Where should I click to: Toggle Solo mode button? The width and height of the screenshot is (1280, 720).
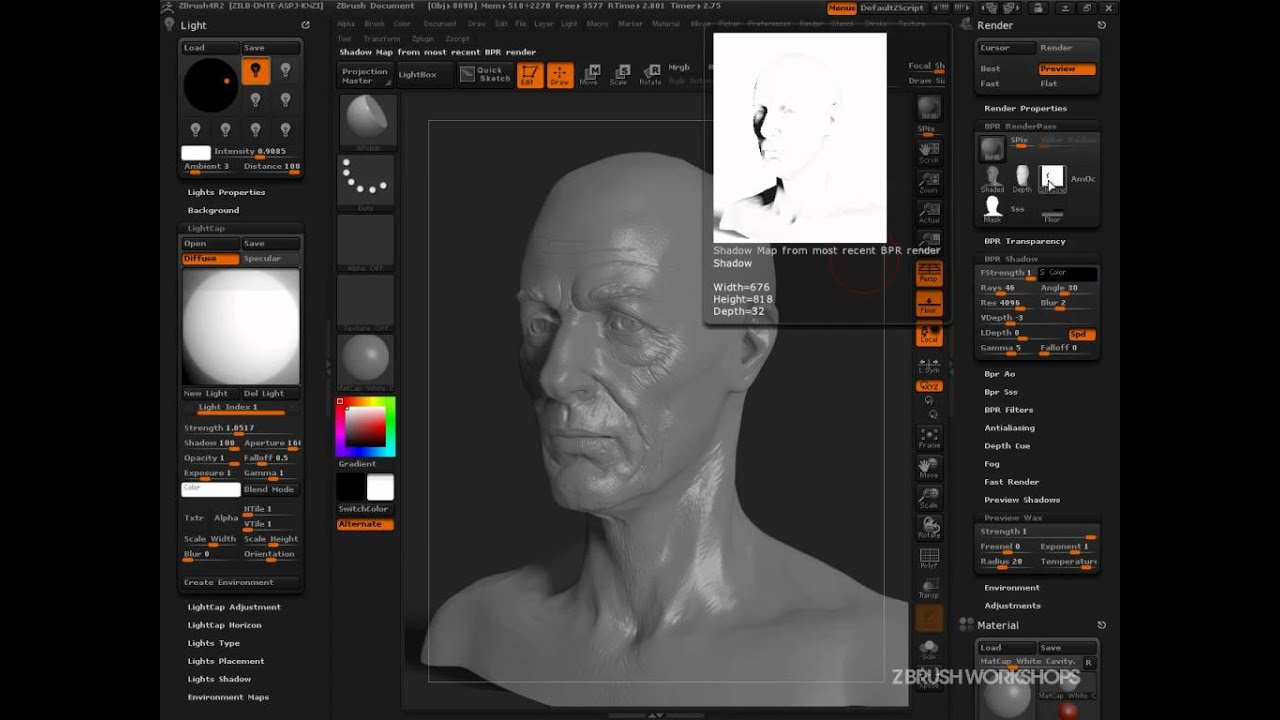point(929,649)
